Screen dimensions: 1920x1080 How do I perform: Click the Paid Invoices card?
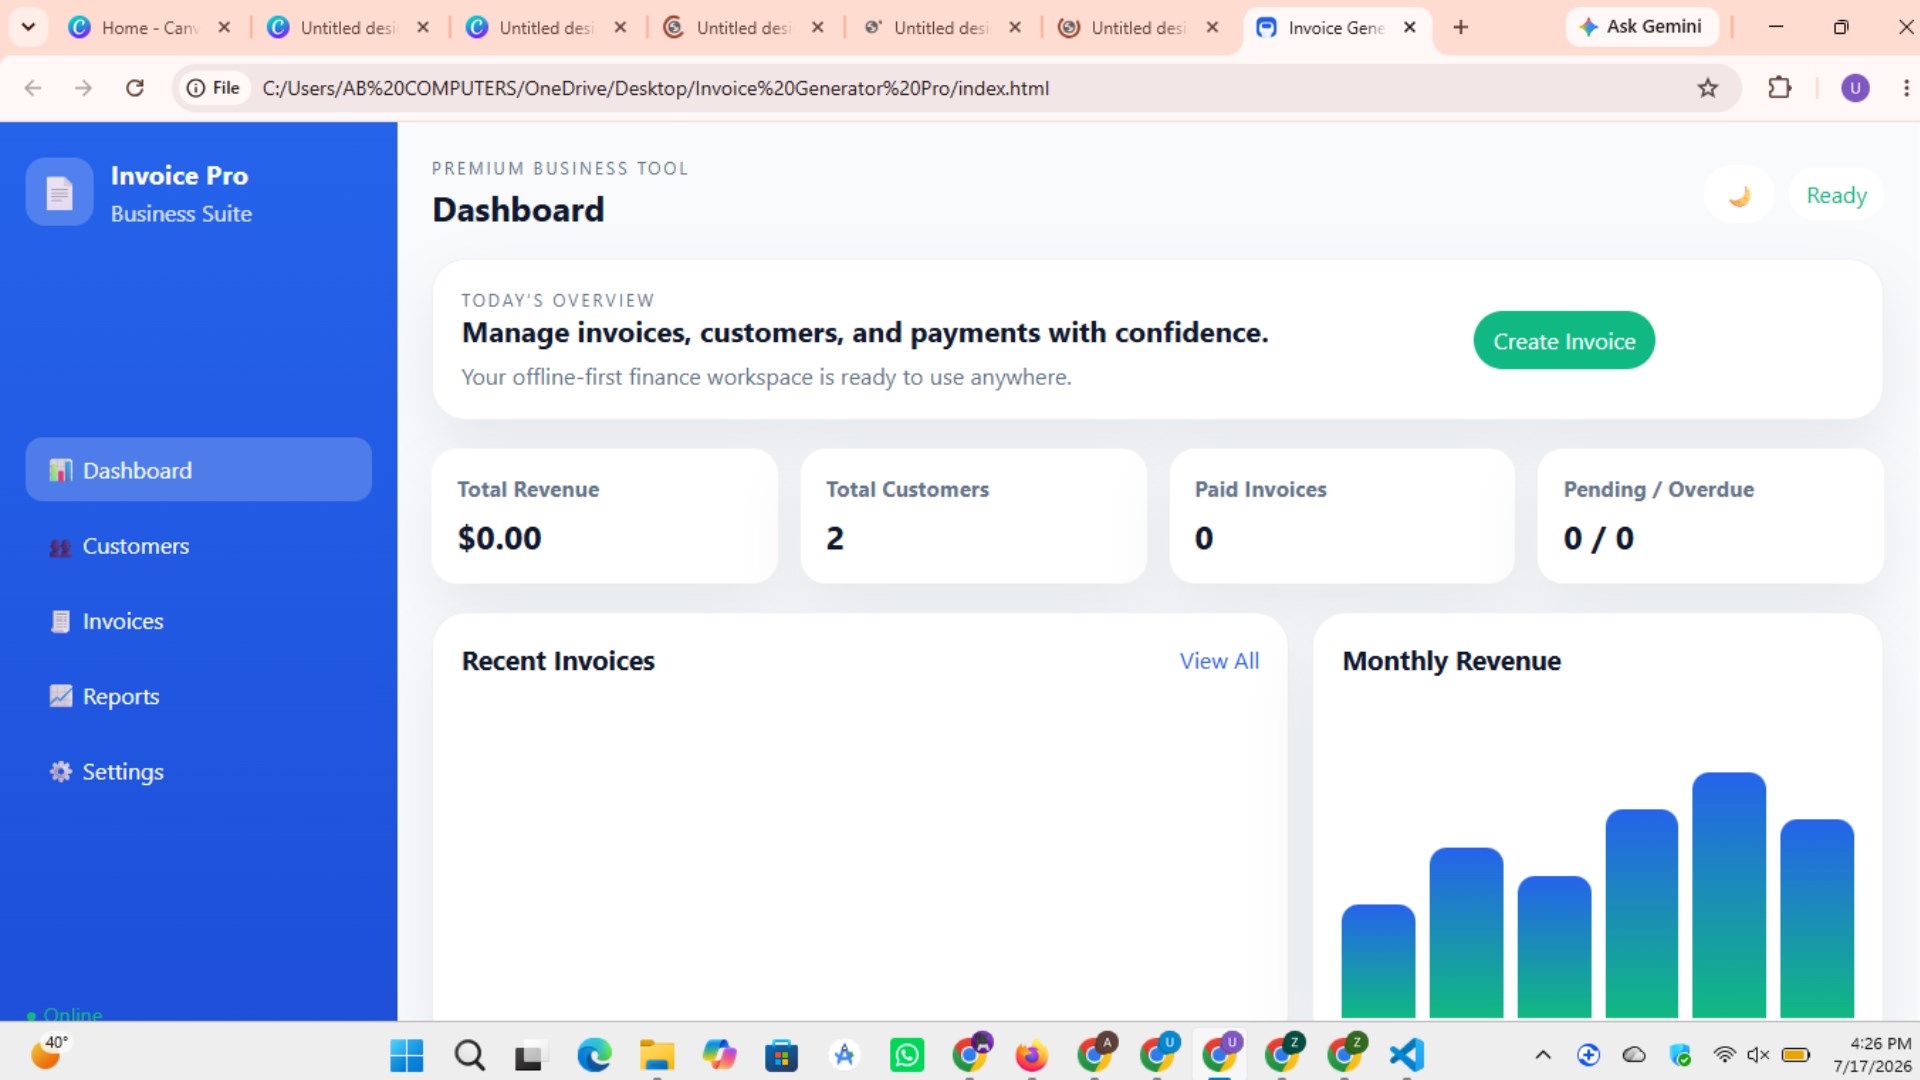pos(1342,516)
